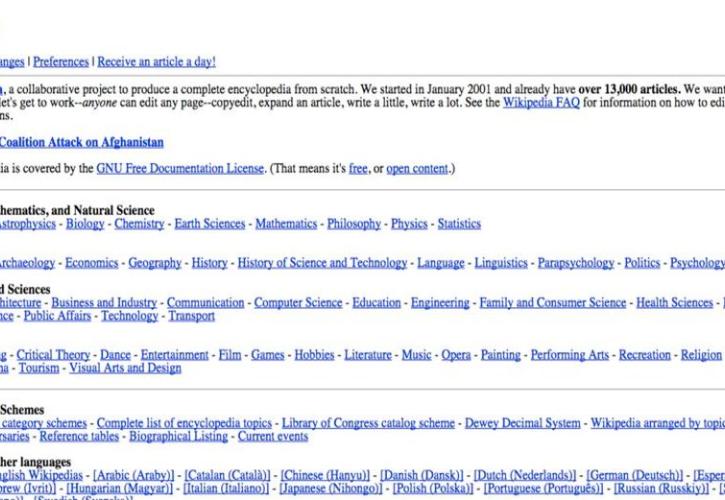
Task: Open Family and Consumer Science topic
Action: click(553, 302)
